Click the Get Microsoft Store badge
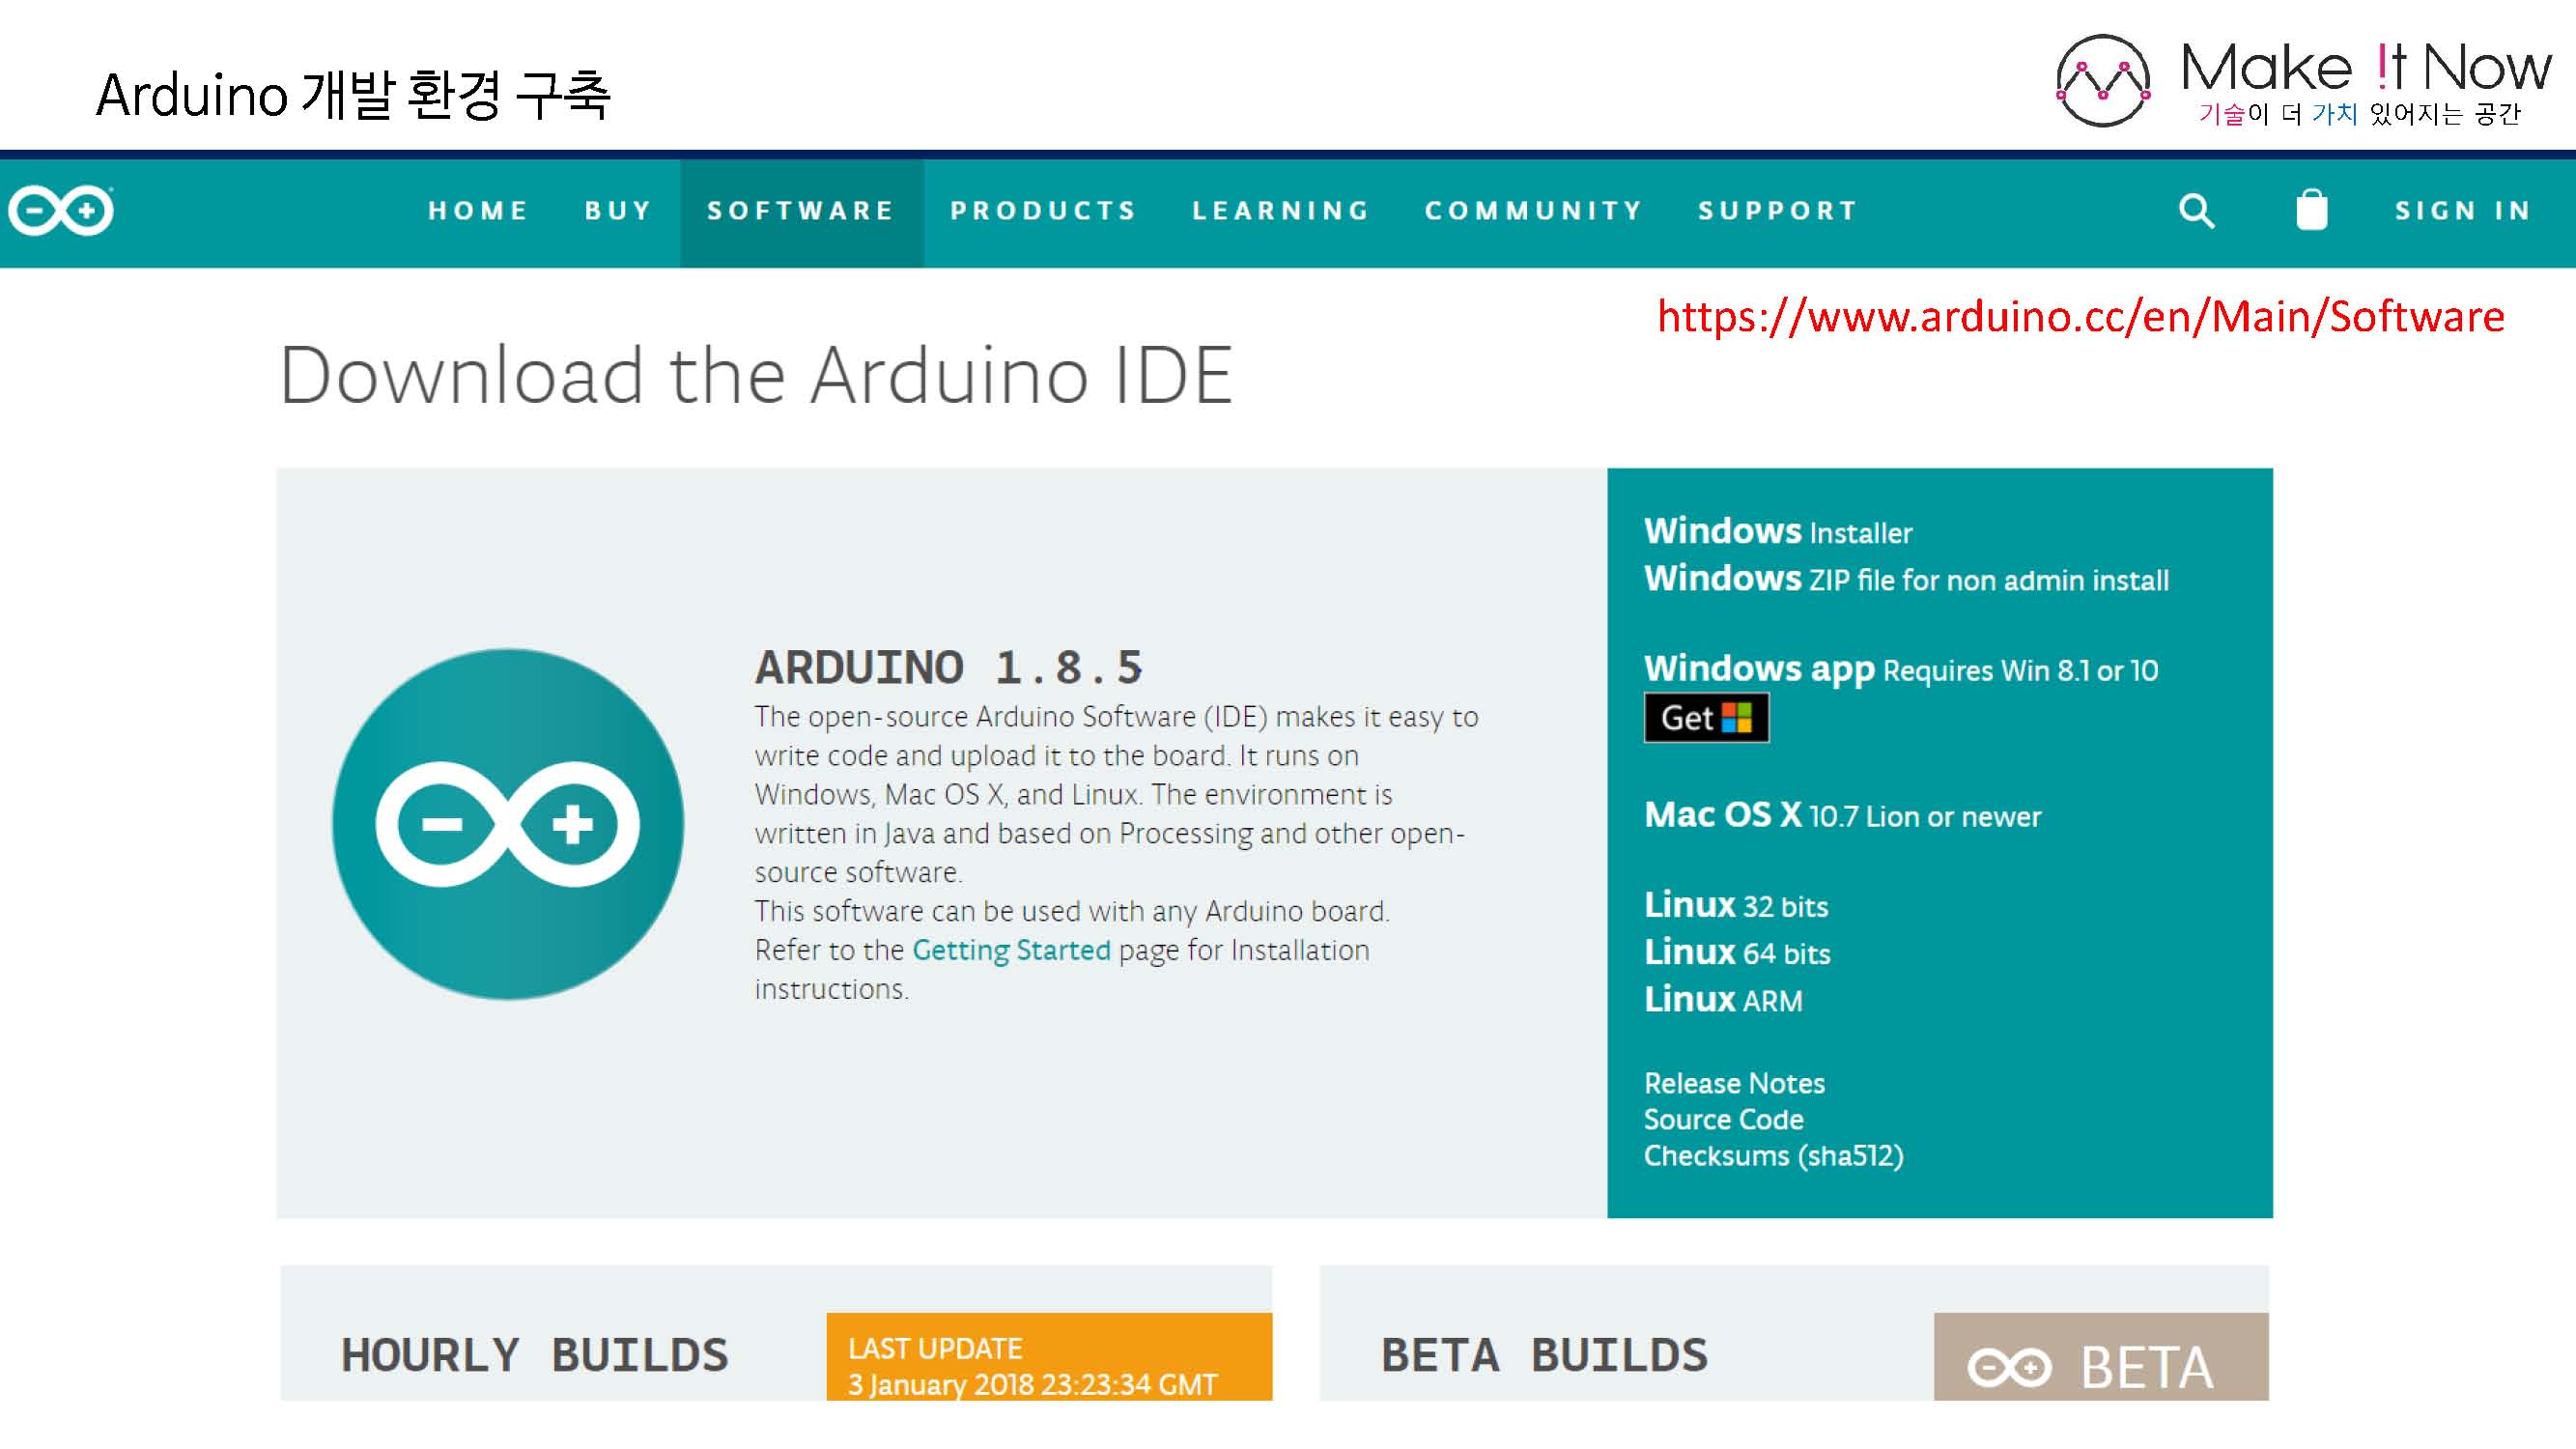This screenshot has height=1449, width=2576. click(1706, 717)
